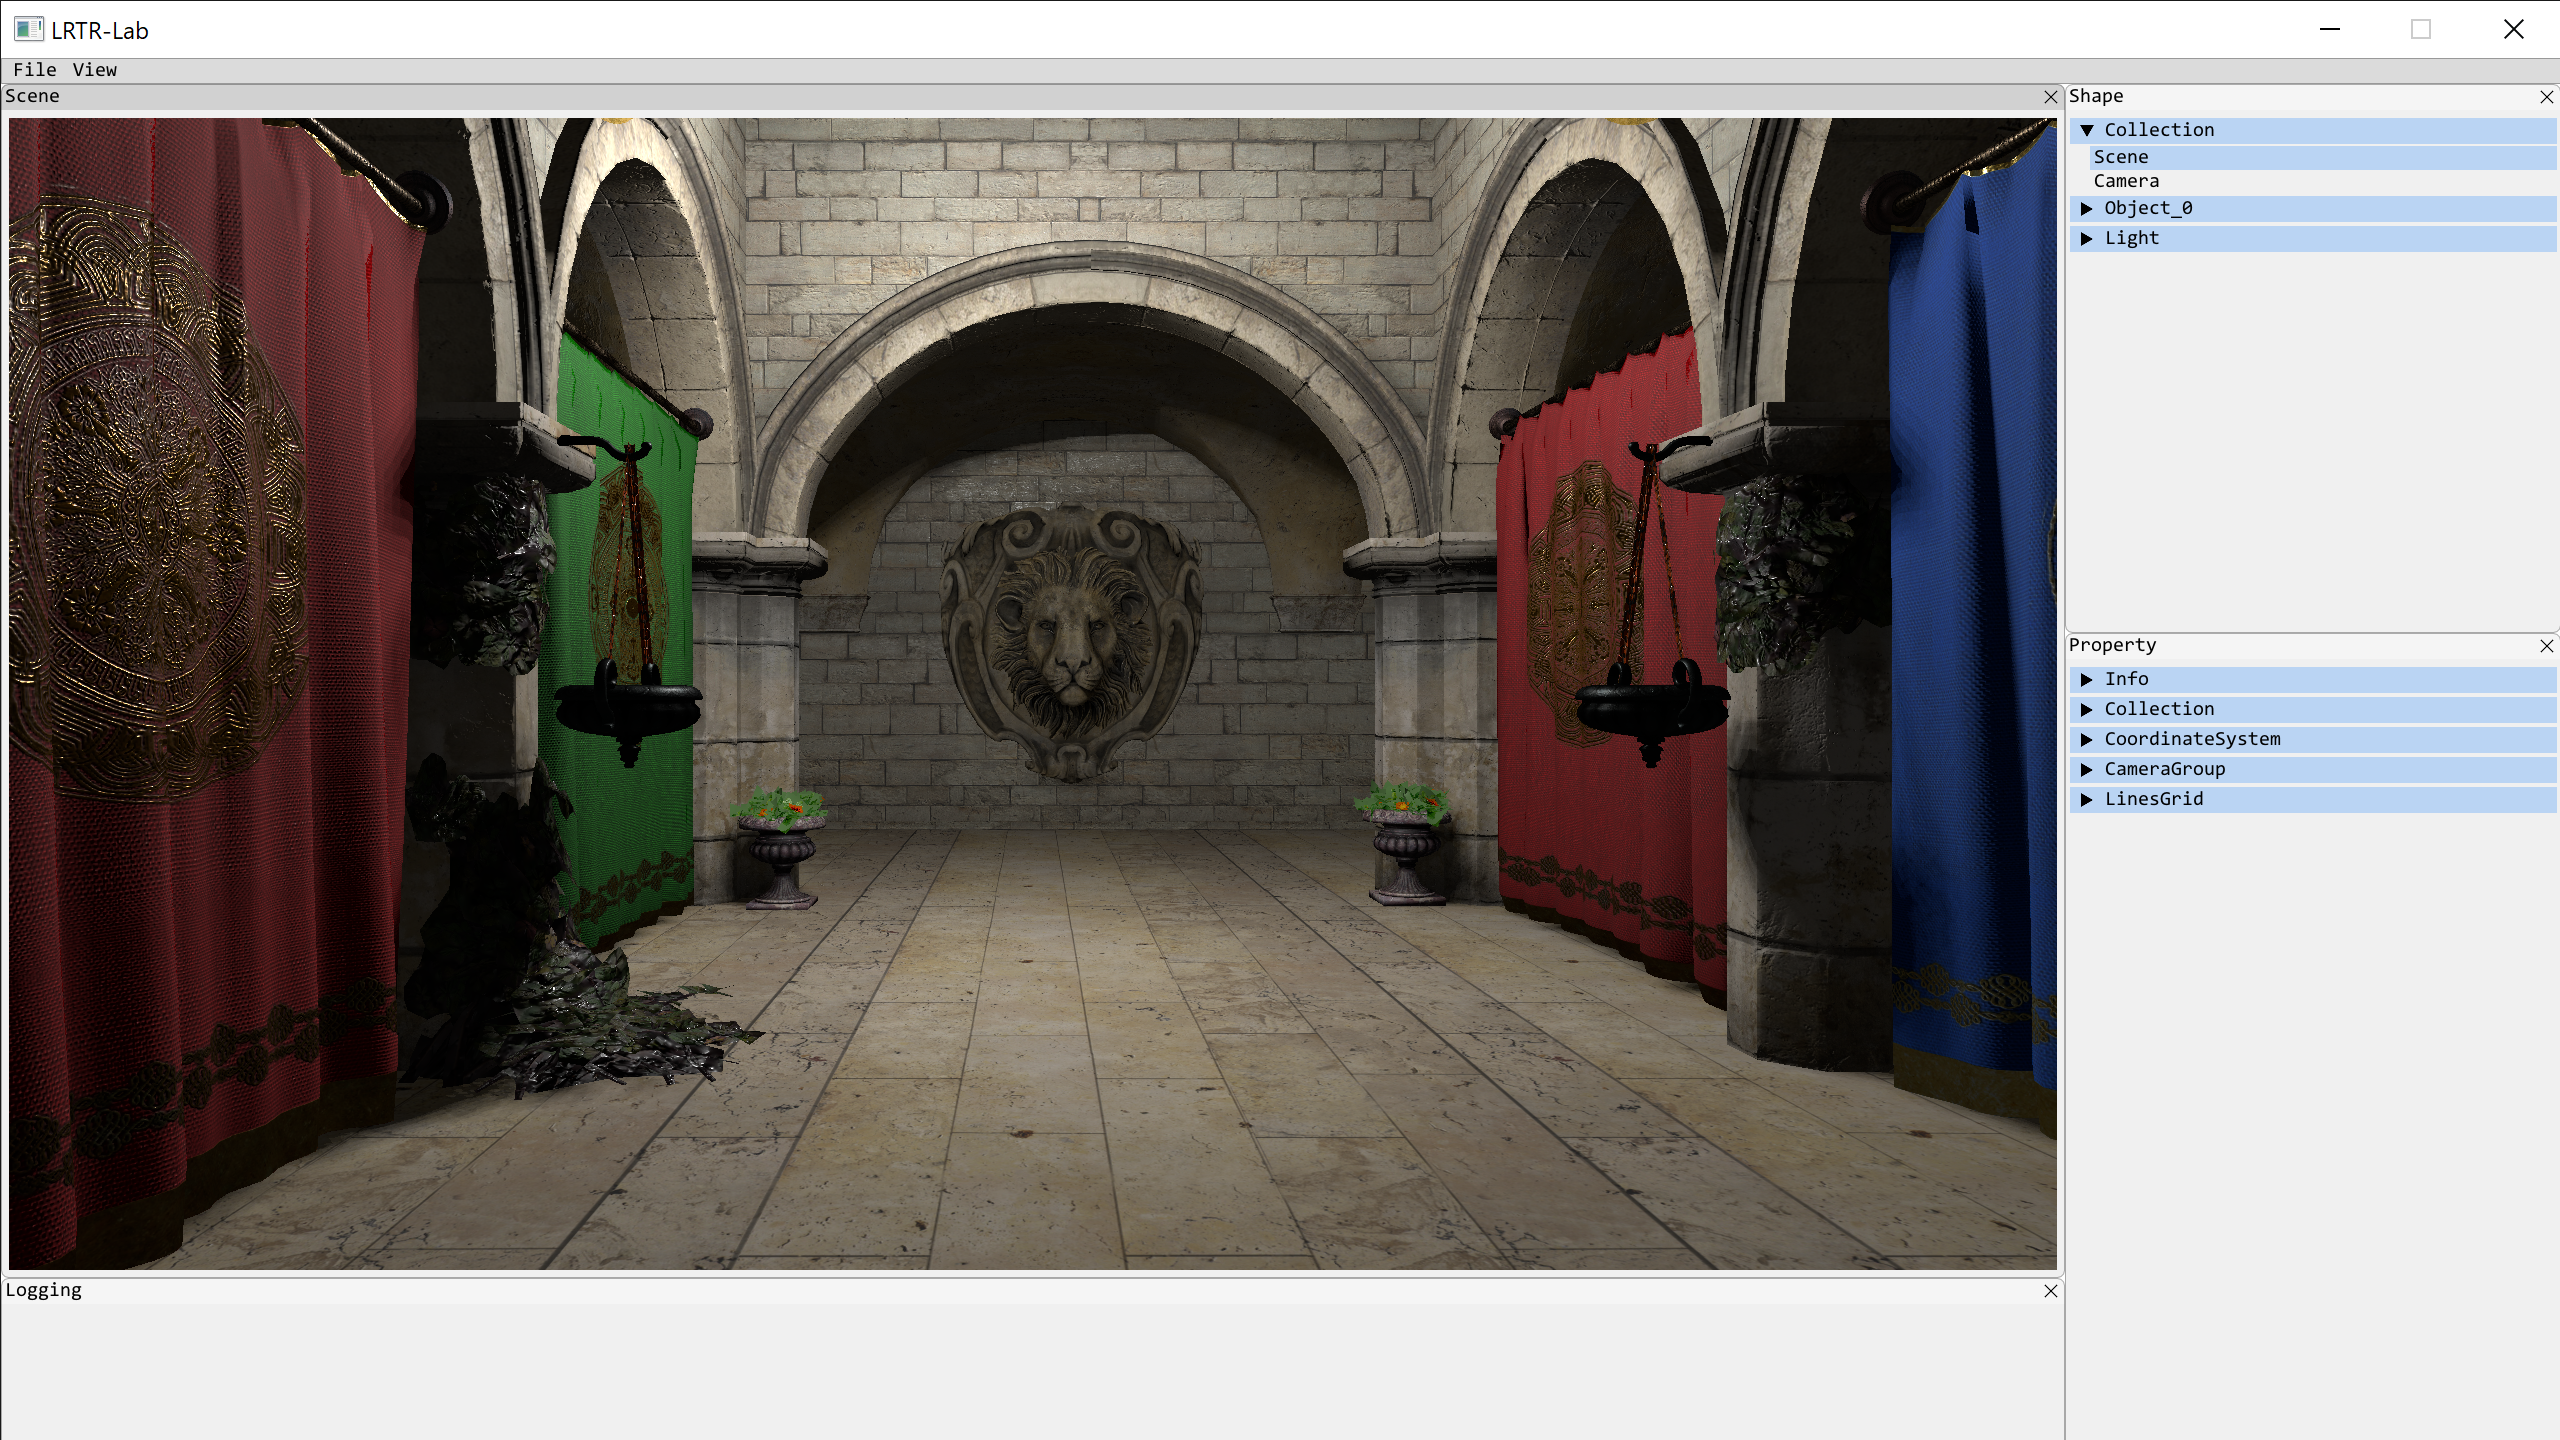Close the Logging panel
Viewport: 2560px width, 1440px height.
point(2050,1291)
